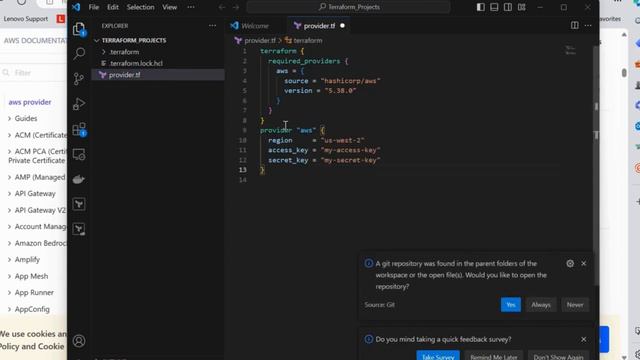Open the HashiCorp Terraform view icon
The height and width of the screenshot is (360, 640).
pyautogui.click(x=79, y=204)
